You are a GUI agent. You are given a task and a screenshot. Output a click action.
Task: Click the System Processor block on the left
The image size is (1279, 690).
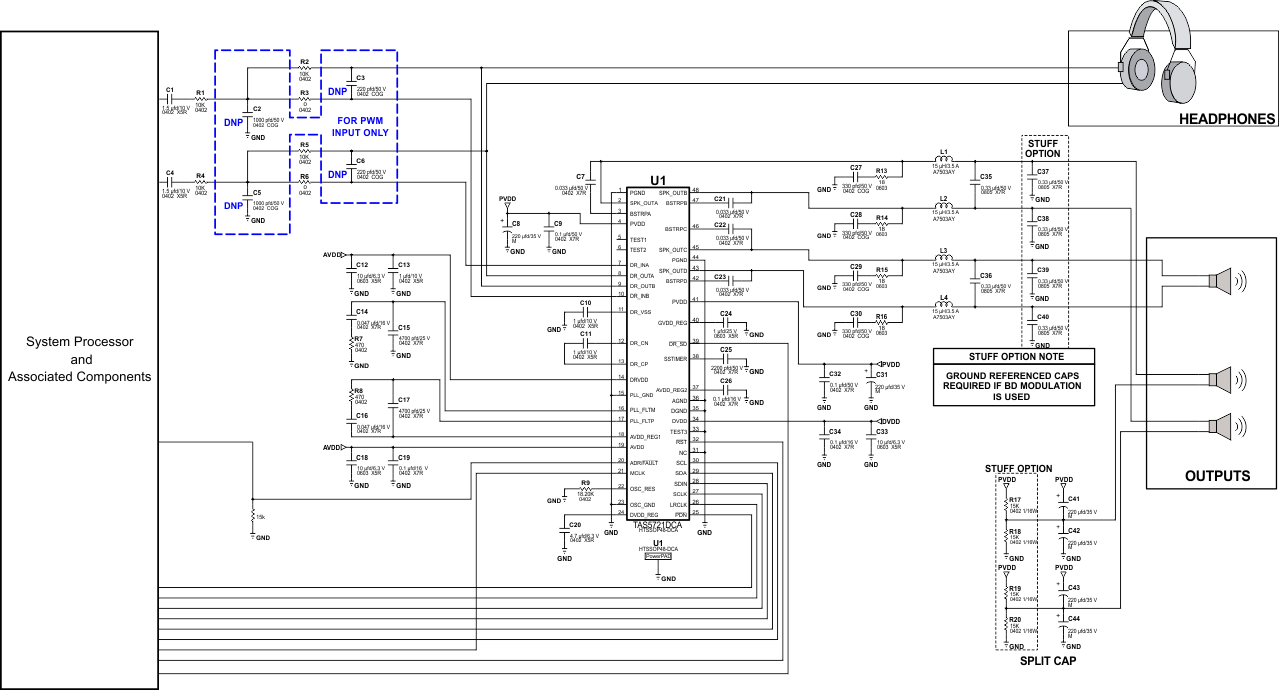[x=80, y=358]
